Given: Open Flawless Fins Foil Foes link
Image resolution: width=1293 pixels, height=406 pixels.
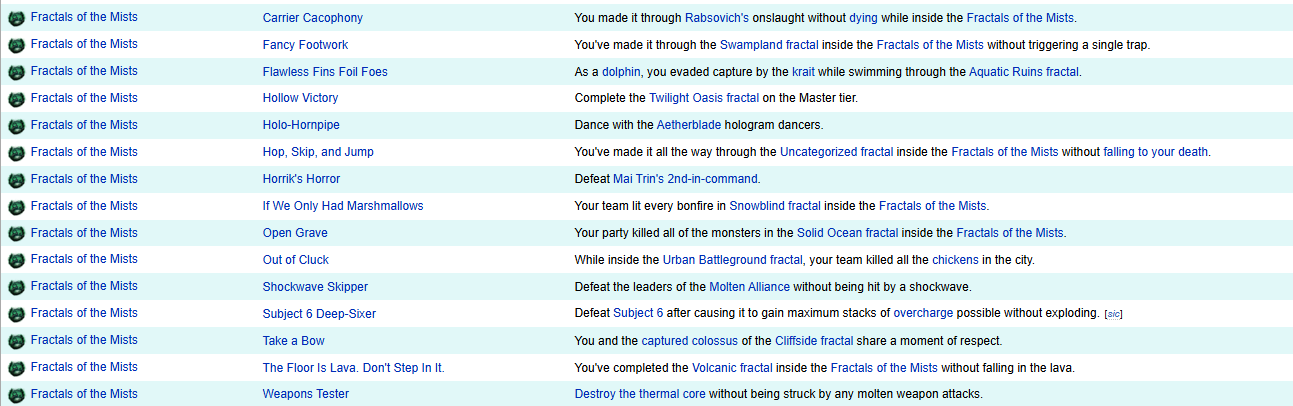Looking at the screenshot, I should (325, 72).
